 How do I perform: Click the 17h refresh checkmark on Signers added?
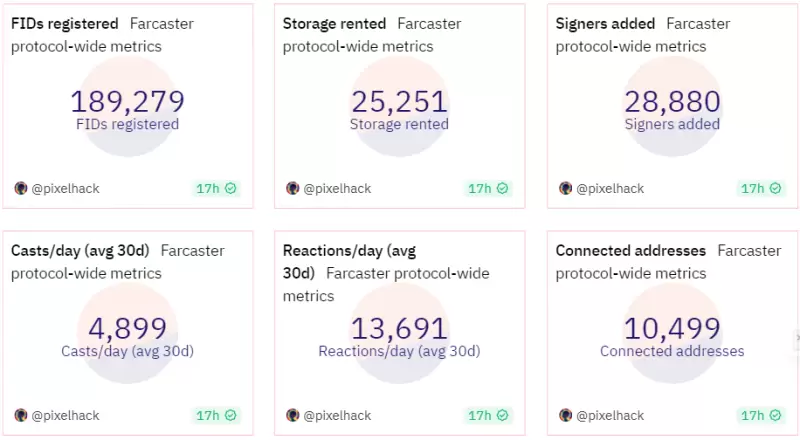pos(775,188)
